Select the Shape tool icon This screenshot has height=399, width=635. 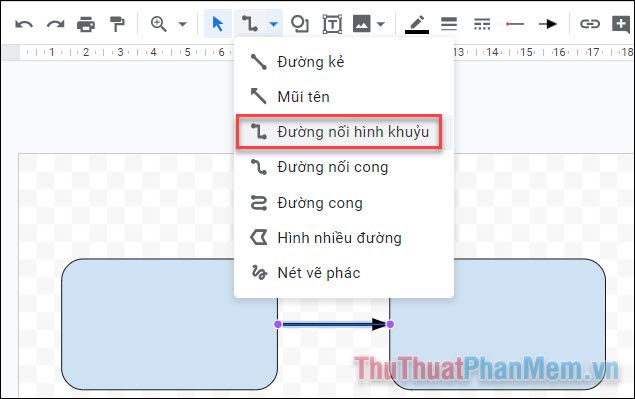pyautogui.click(x=300, y=24)
